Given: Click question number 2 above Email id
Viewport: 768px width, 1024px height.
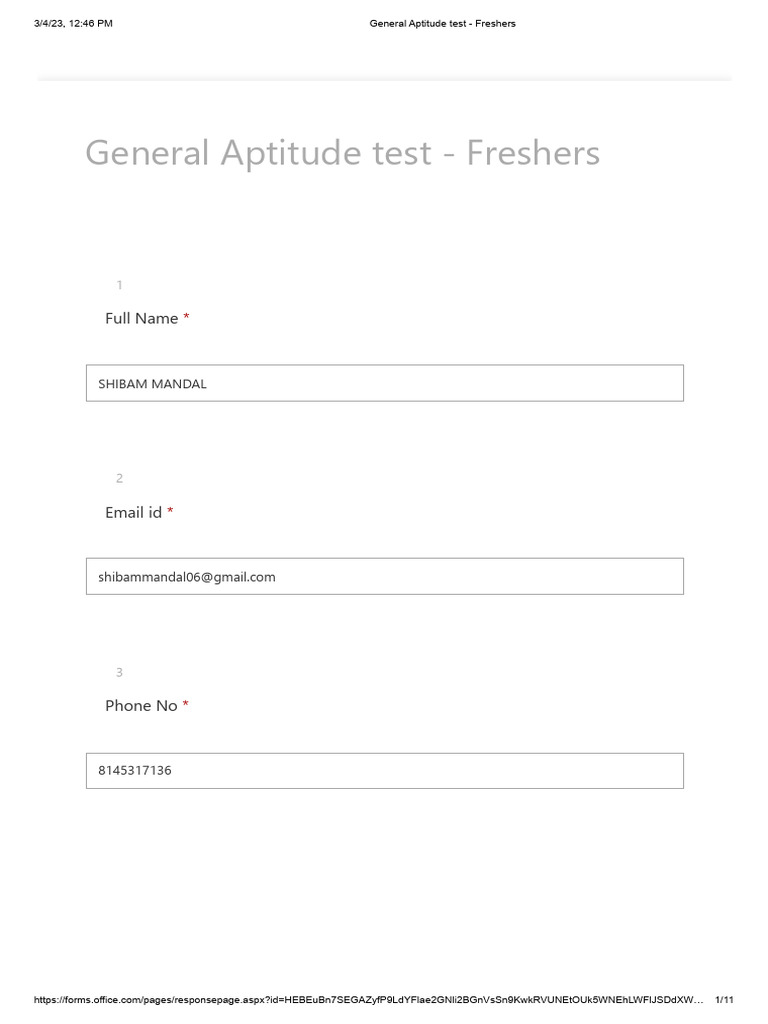Looking at the screenshot, I should click(120, 478).
